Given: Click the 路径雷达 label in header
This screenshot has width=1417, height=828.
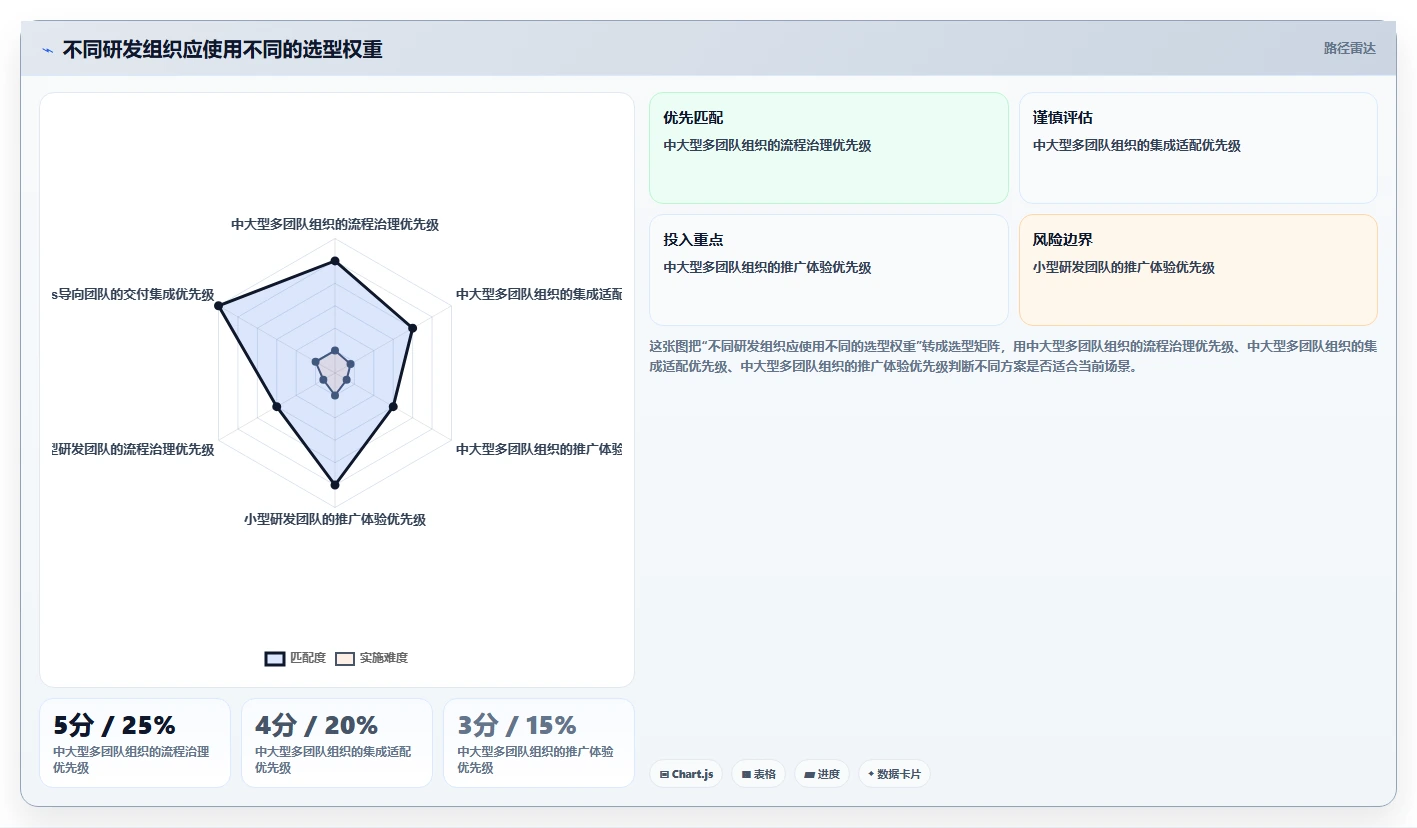Looking at the screenshot, I should click(x=1349, y=48).
